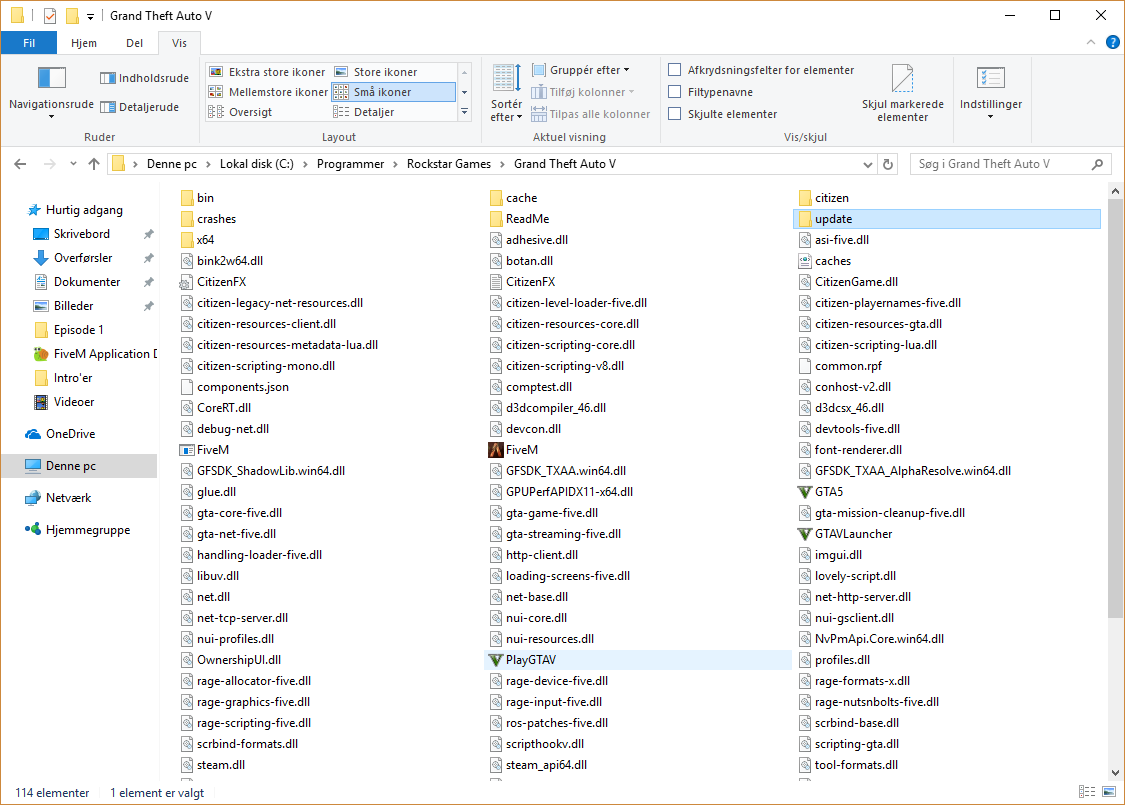Enable Filtypenavne checkbox
This screenshot has width=1125, height=805.
click(674, 92)
